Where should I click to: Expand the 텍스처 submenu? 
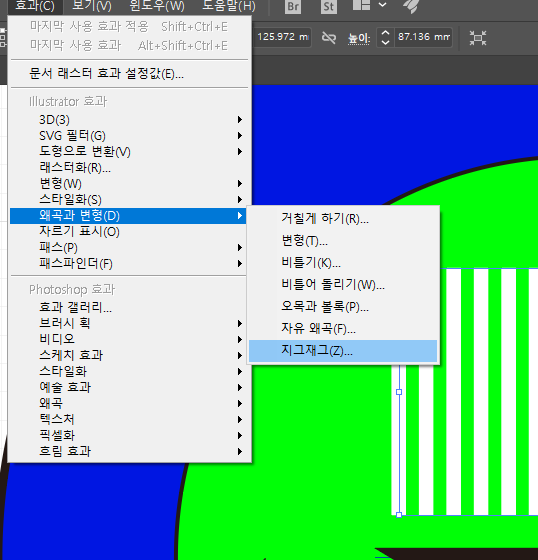pos(129,419)
